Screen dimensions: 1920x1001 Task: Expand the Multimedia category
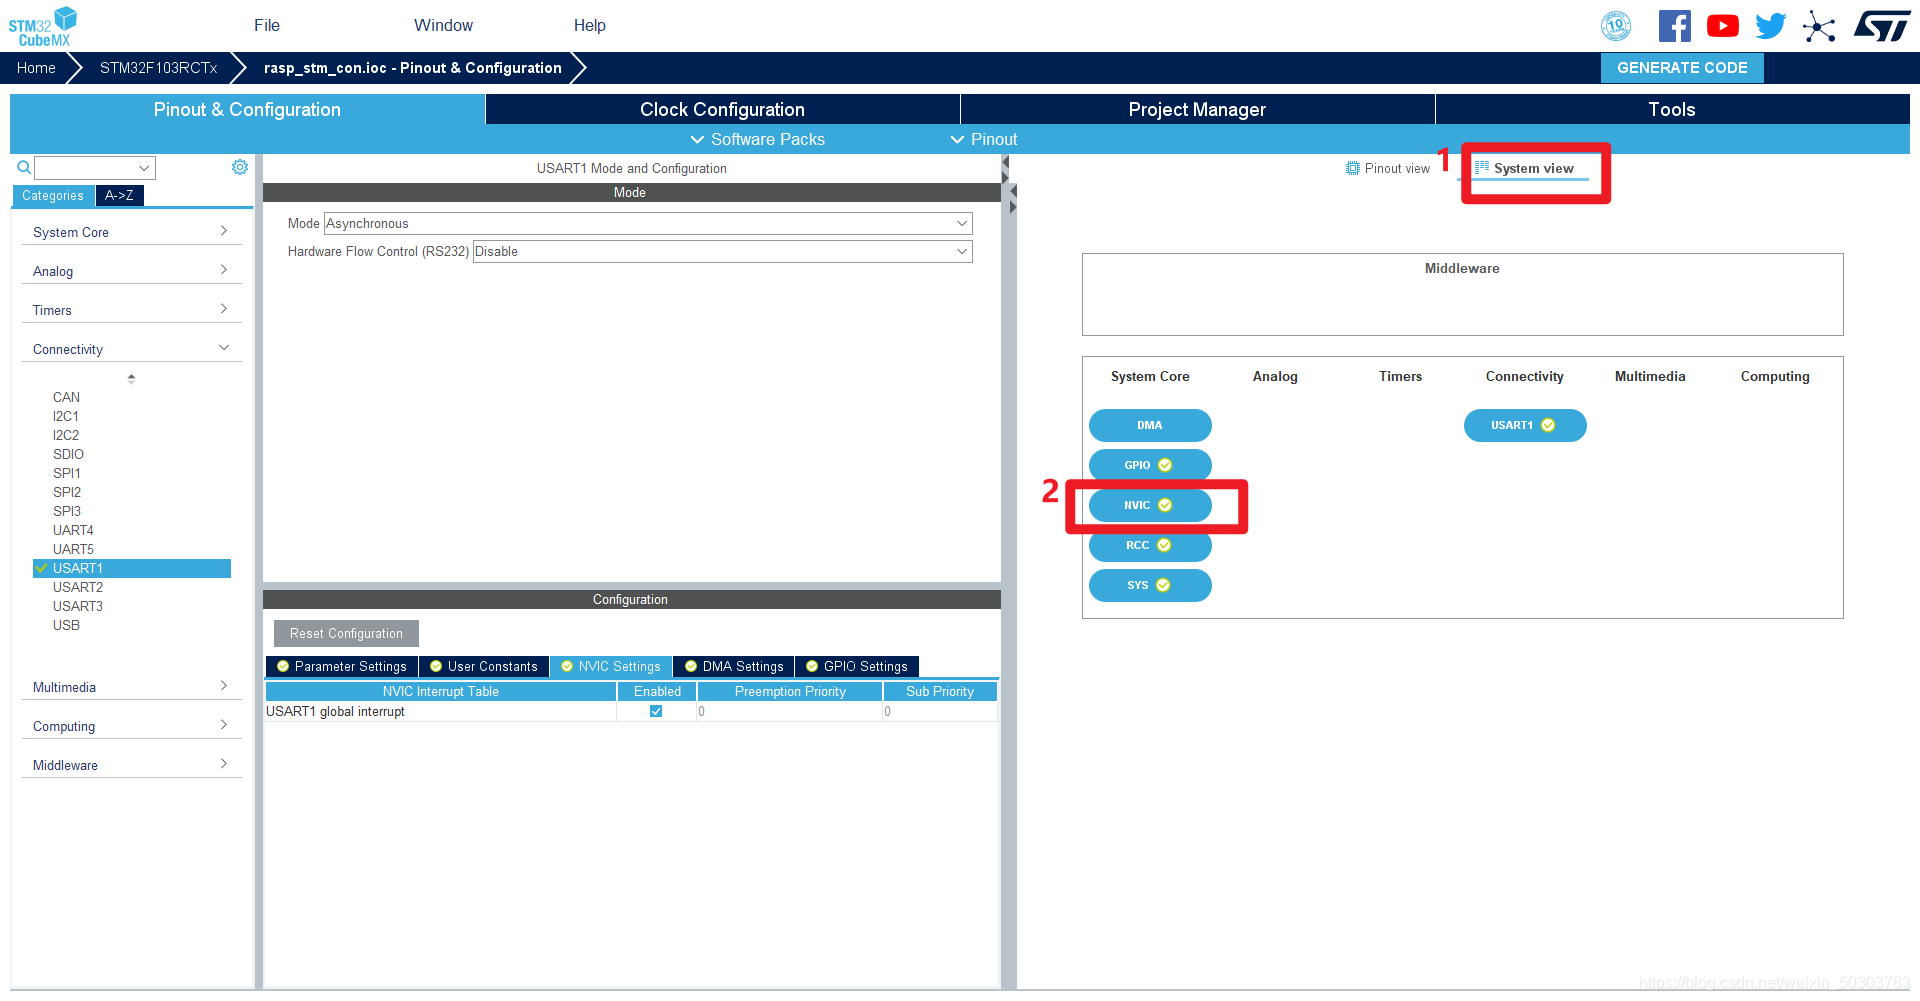click(131, 687)
